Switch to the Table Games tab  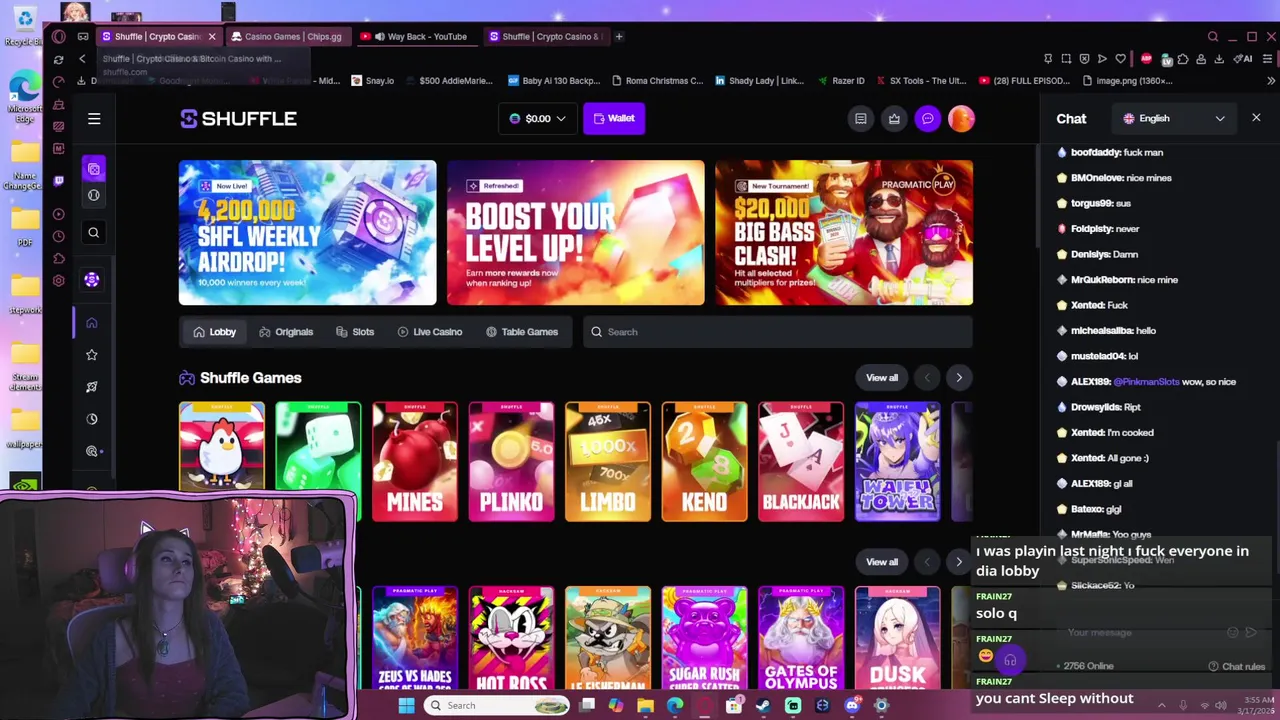pos(522,332)
